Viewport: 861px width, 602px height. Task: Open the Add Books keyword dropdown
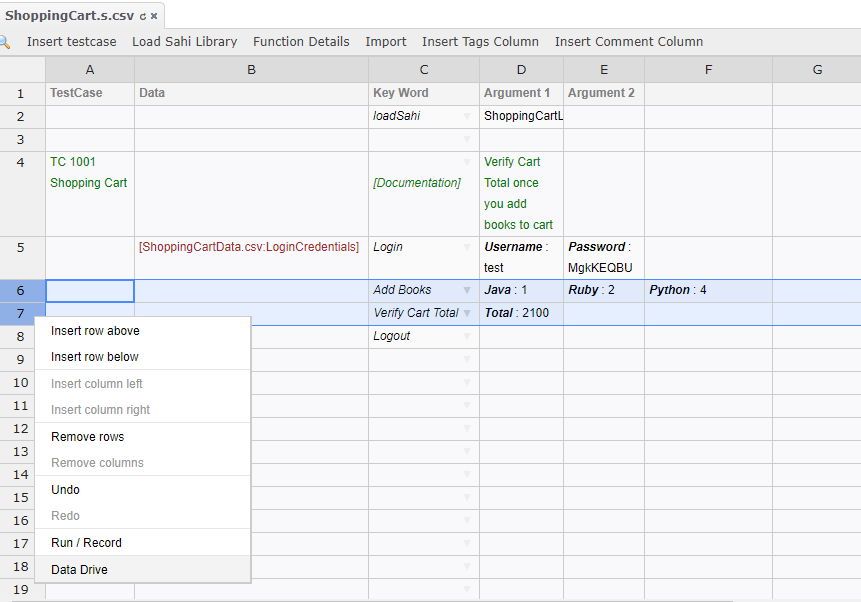click(467, 291)
